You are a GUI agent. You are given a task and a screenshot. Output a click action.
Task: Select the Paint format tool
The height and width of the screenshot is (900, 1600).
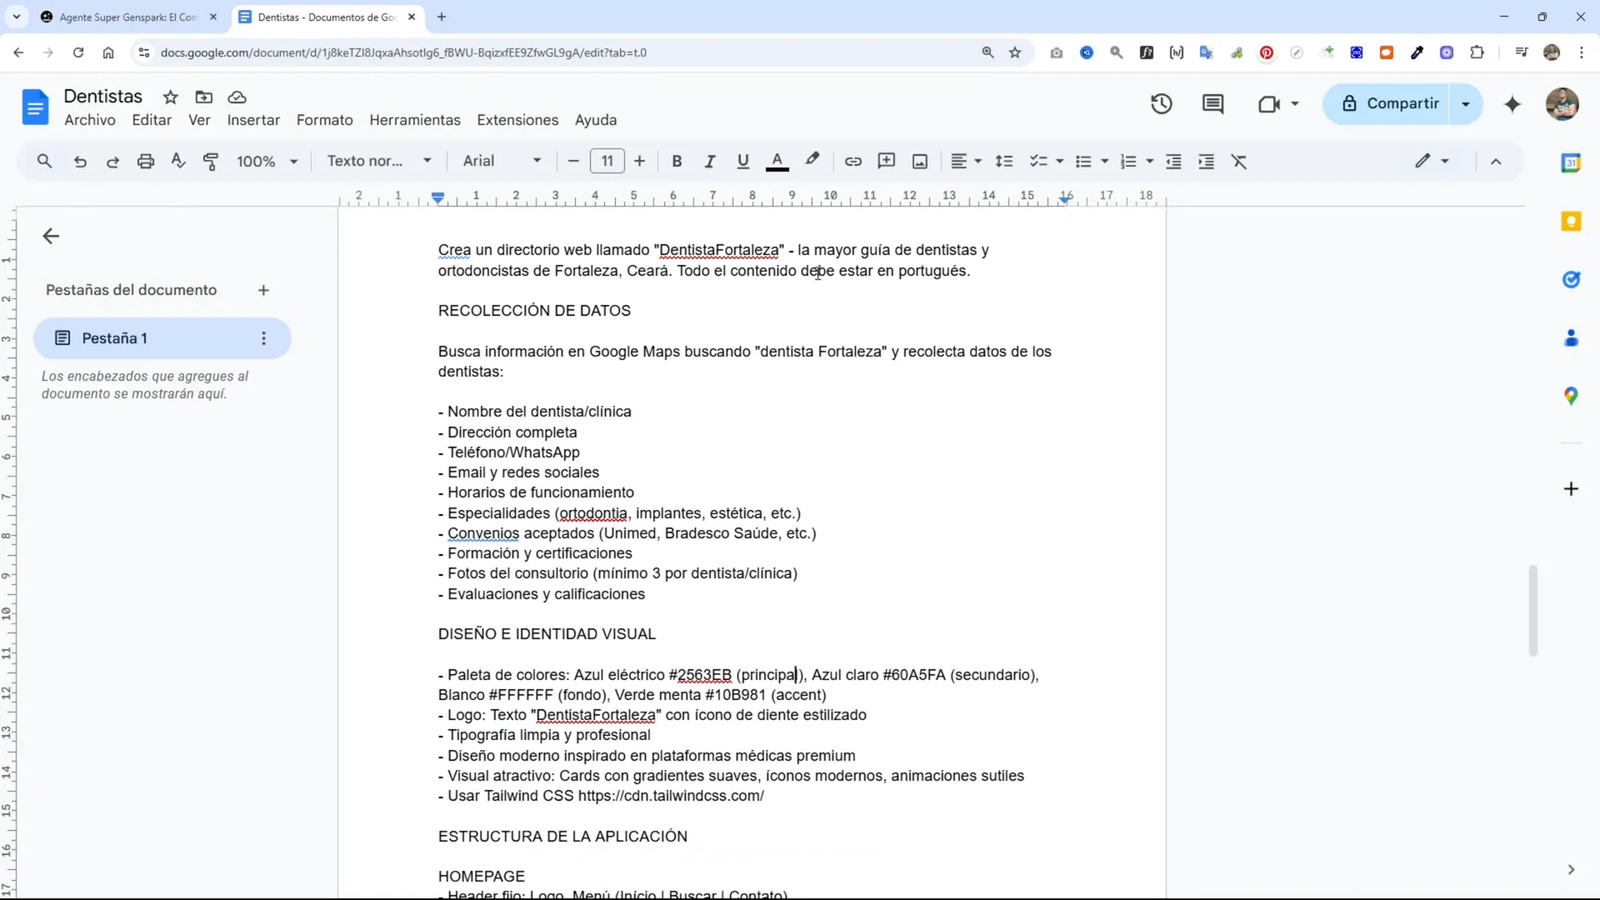pos(211,161)
